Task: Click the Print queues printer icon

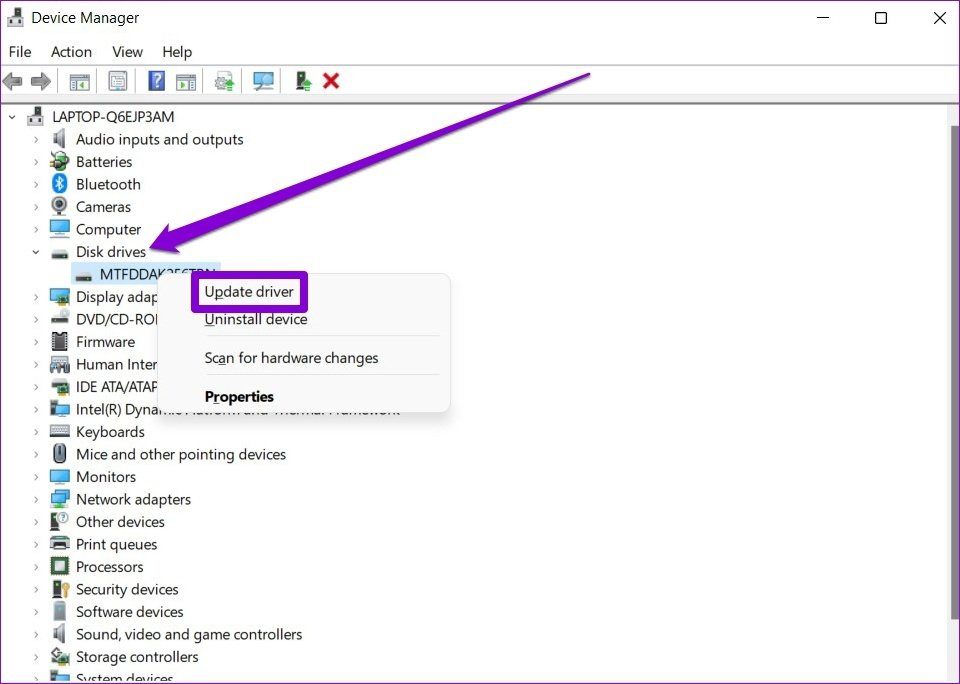Action: point(59,544)
